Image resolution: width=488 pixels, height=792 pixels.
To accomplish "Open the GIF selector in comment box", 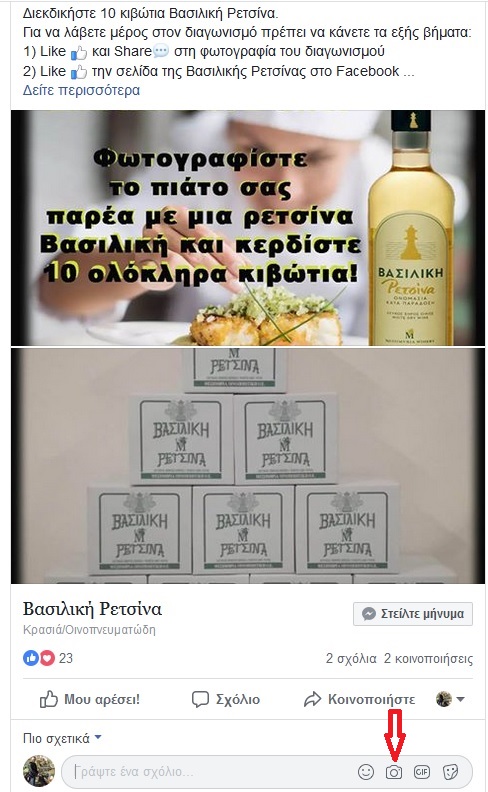I will (x=422, y=772).
